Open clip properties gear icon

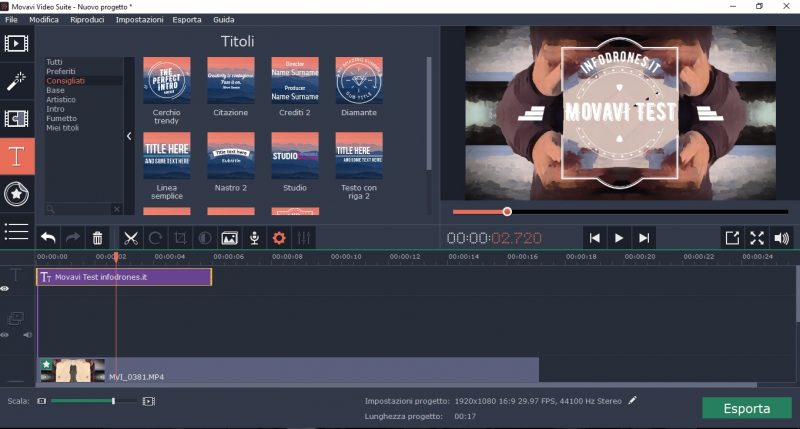click(279, 238)
